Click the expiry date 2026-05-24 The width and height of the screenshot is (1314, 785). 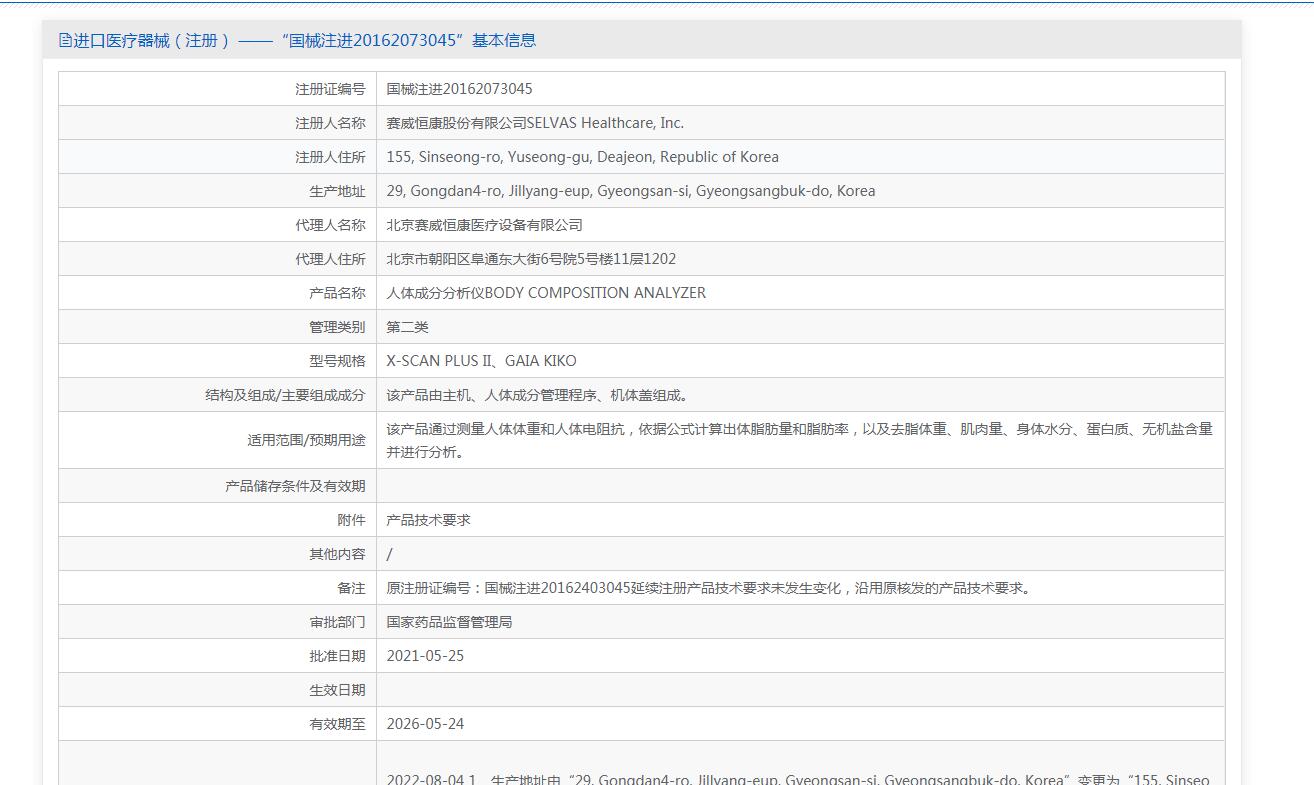(425, 724)
